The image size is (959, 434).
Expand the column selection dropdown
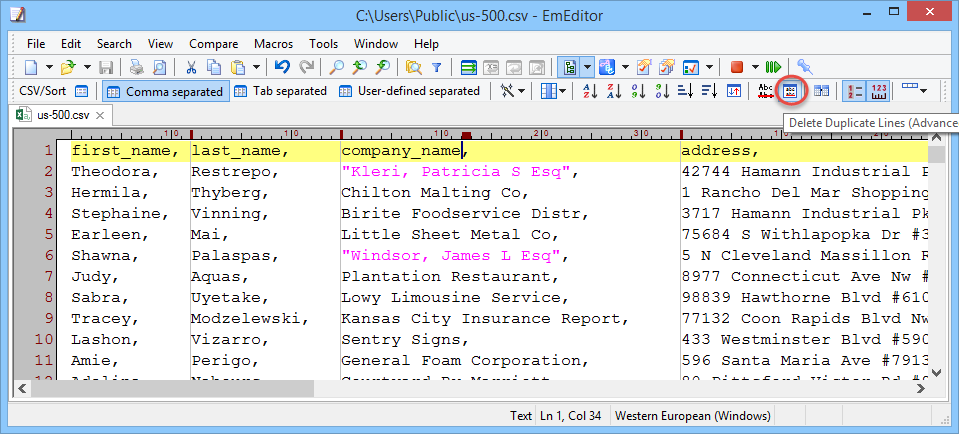coord(561,91)
